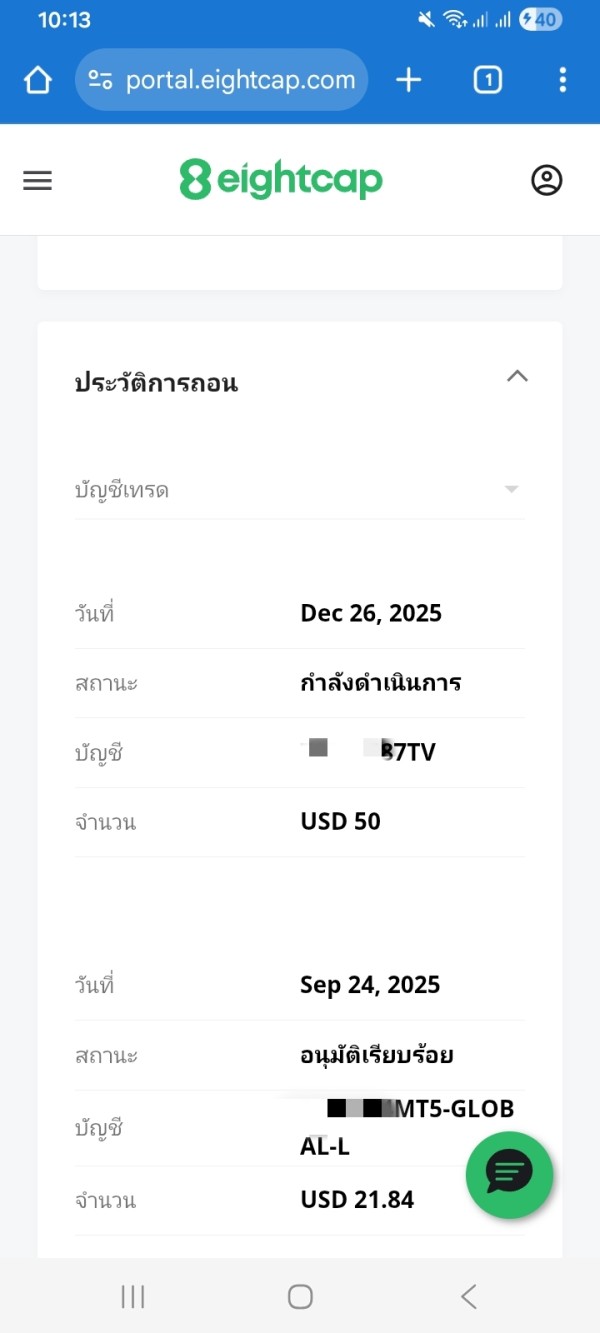View site information icon in address bar
This screenshot has height=1333, width=600.
point(100,80)
